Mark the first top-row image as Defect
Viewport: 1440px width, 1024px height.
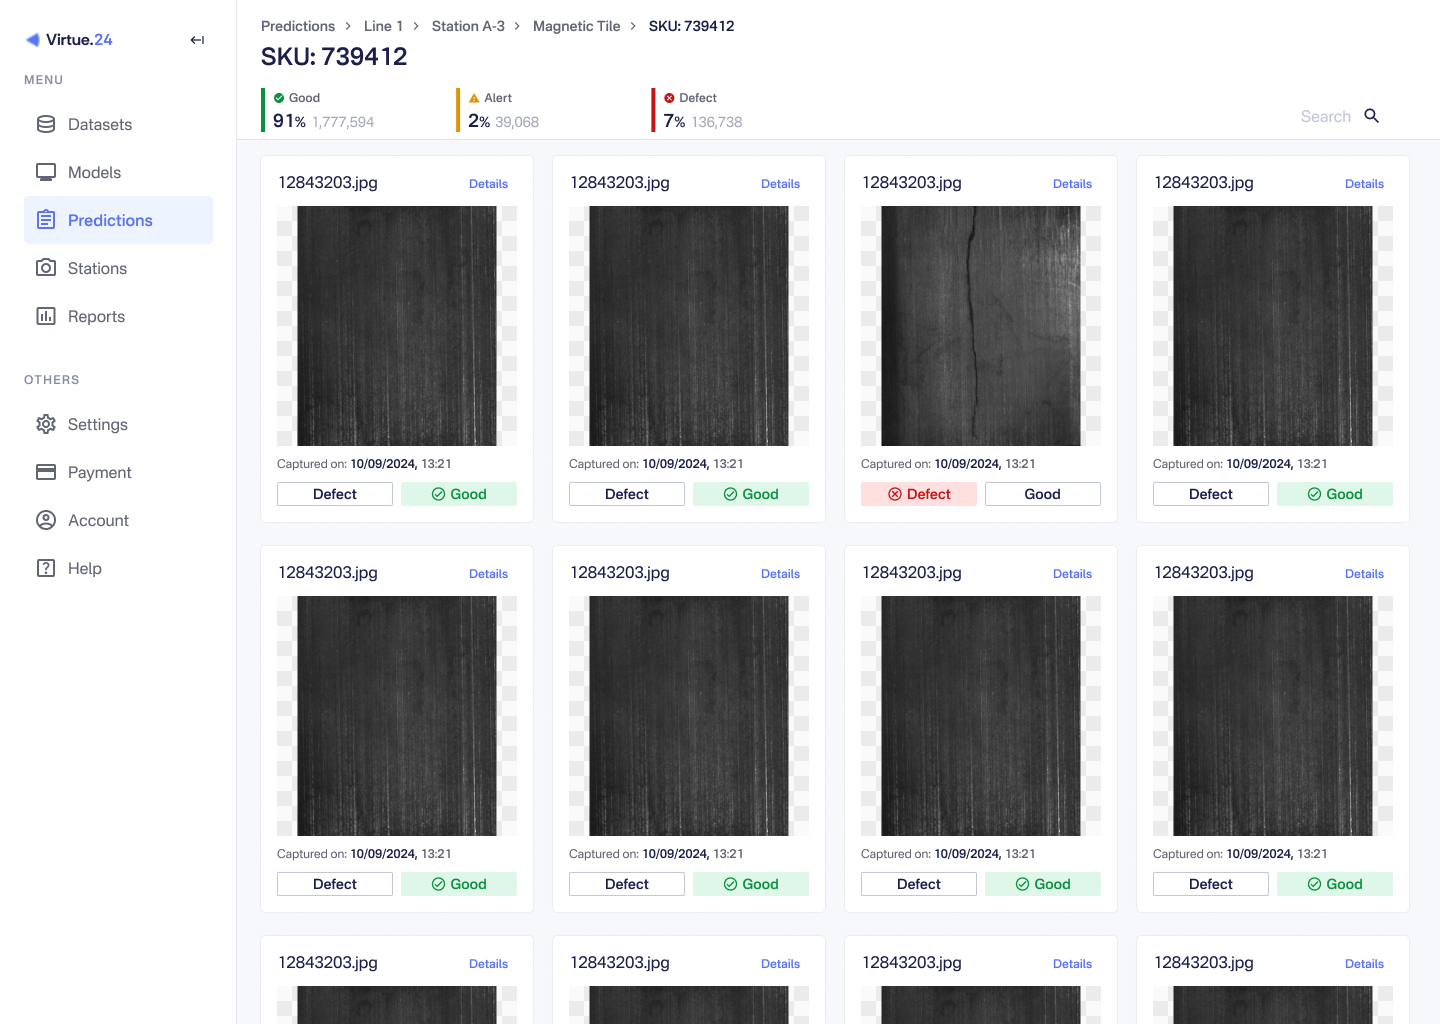(x=334, y=494)
